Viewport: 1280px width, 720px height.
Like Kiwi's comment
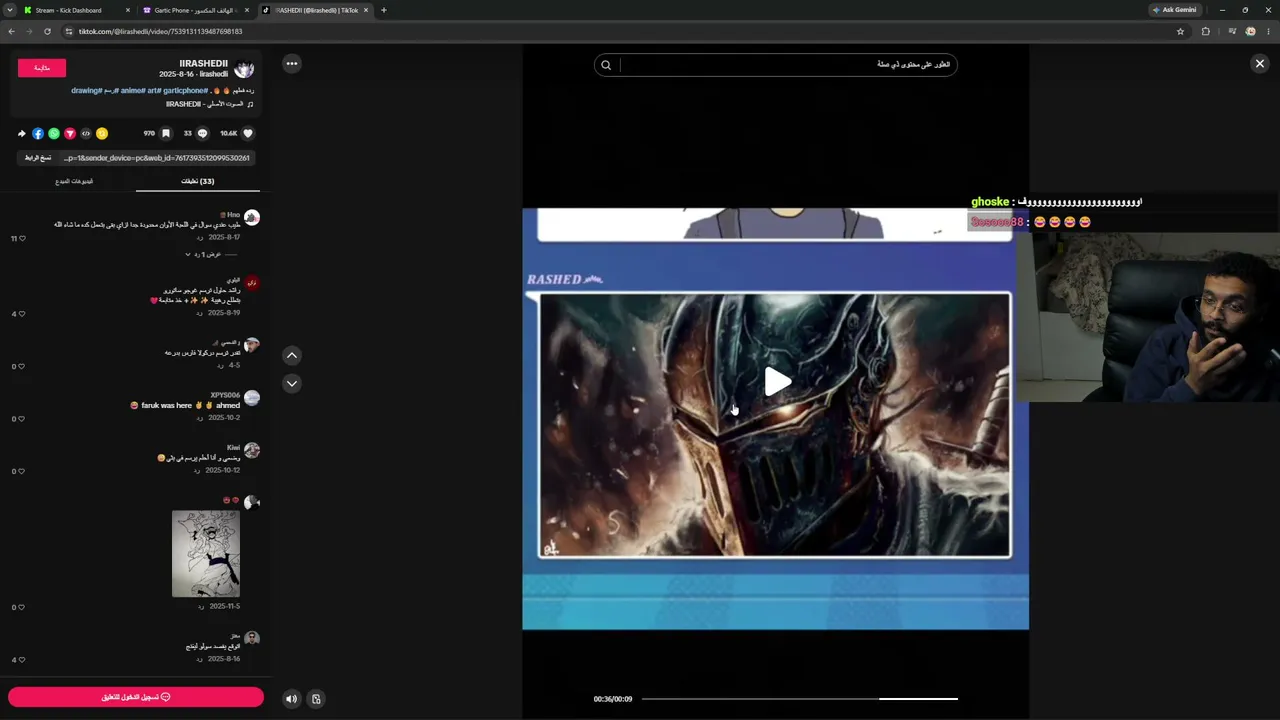point(21,471)
